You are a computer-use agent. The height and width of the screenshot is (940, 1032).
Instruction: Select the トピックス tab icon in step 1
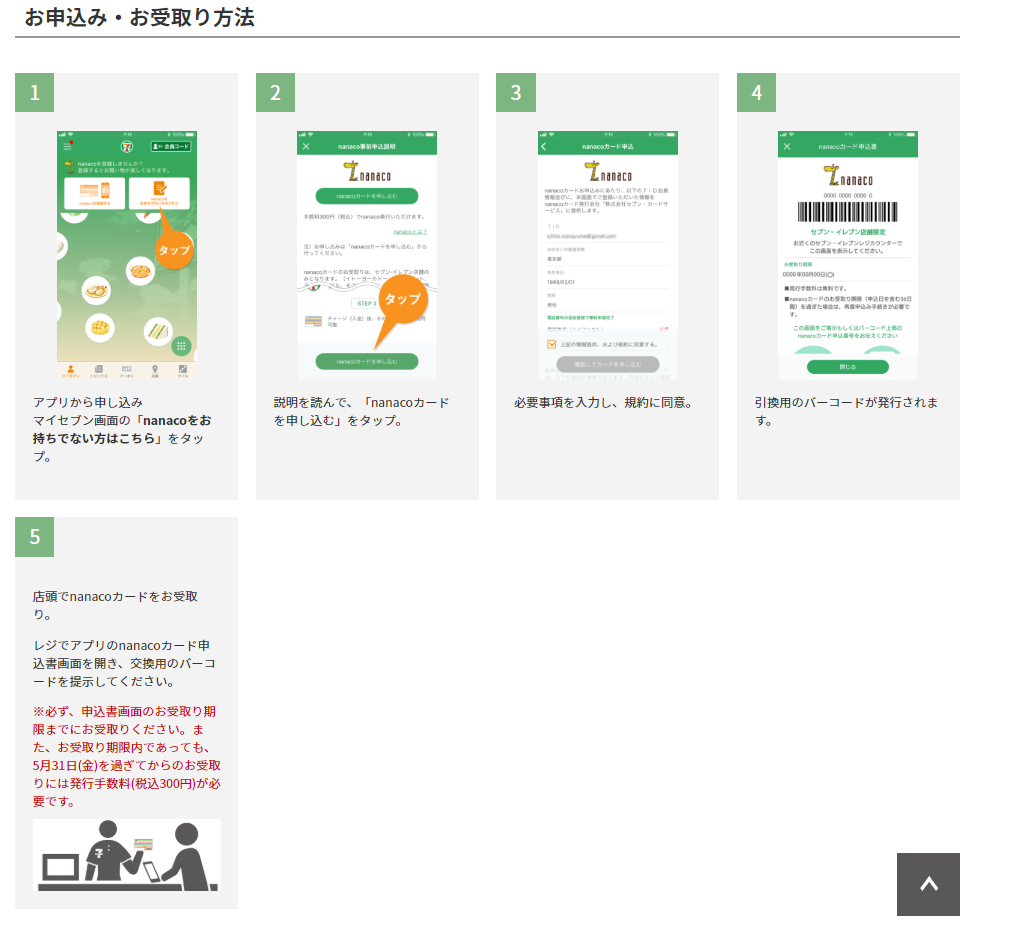[x=99, y=371]
